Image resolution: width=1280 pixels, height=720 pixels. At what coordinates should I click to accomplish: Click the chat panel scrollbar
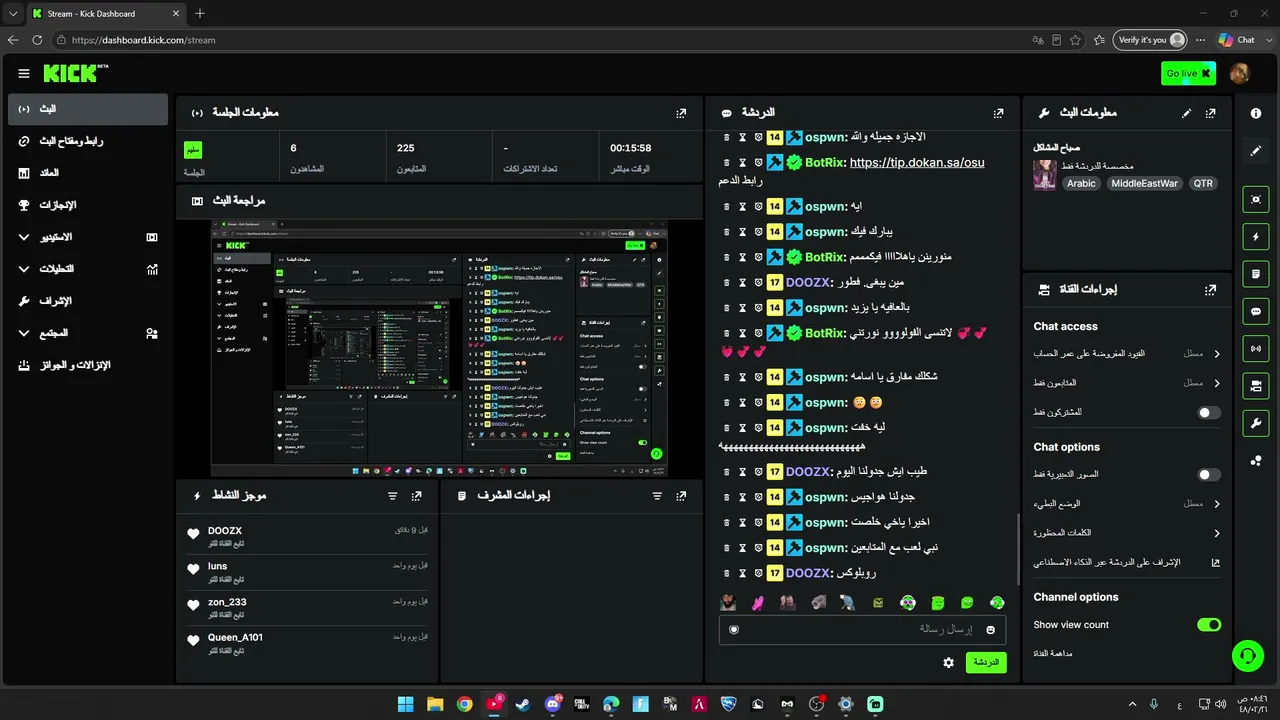pos(1018,550)
